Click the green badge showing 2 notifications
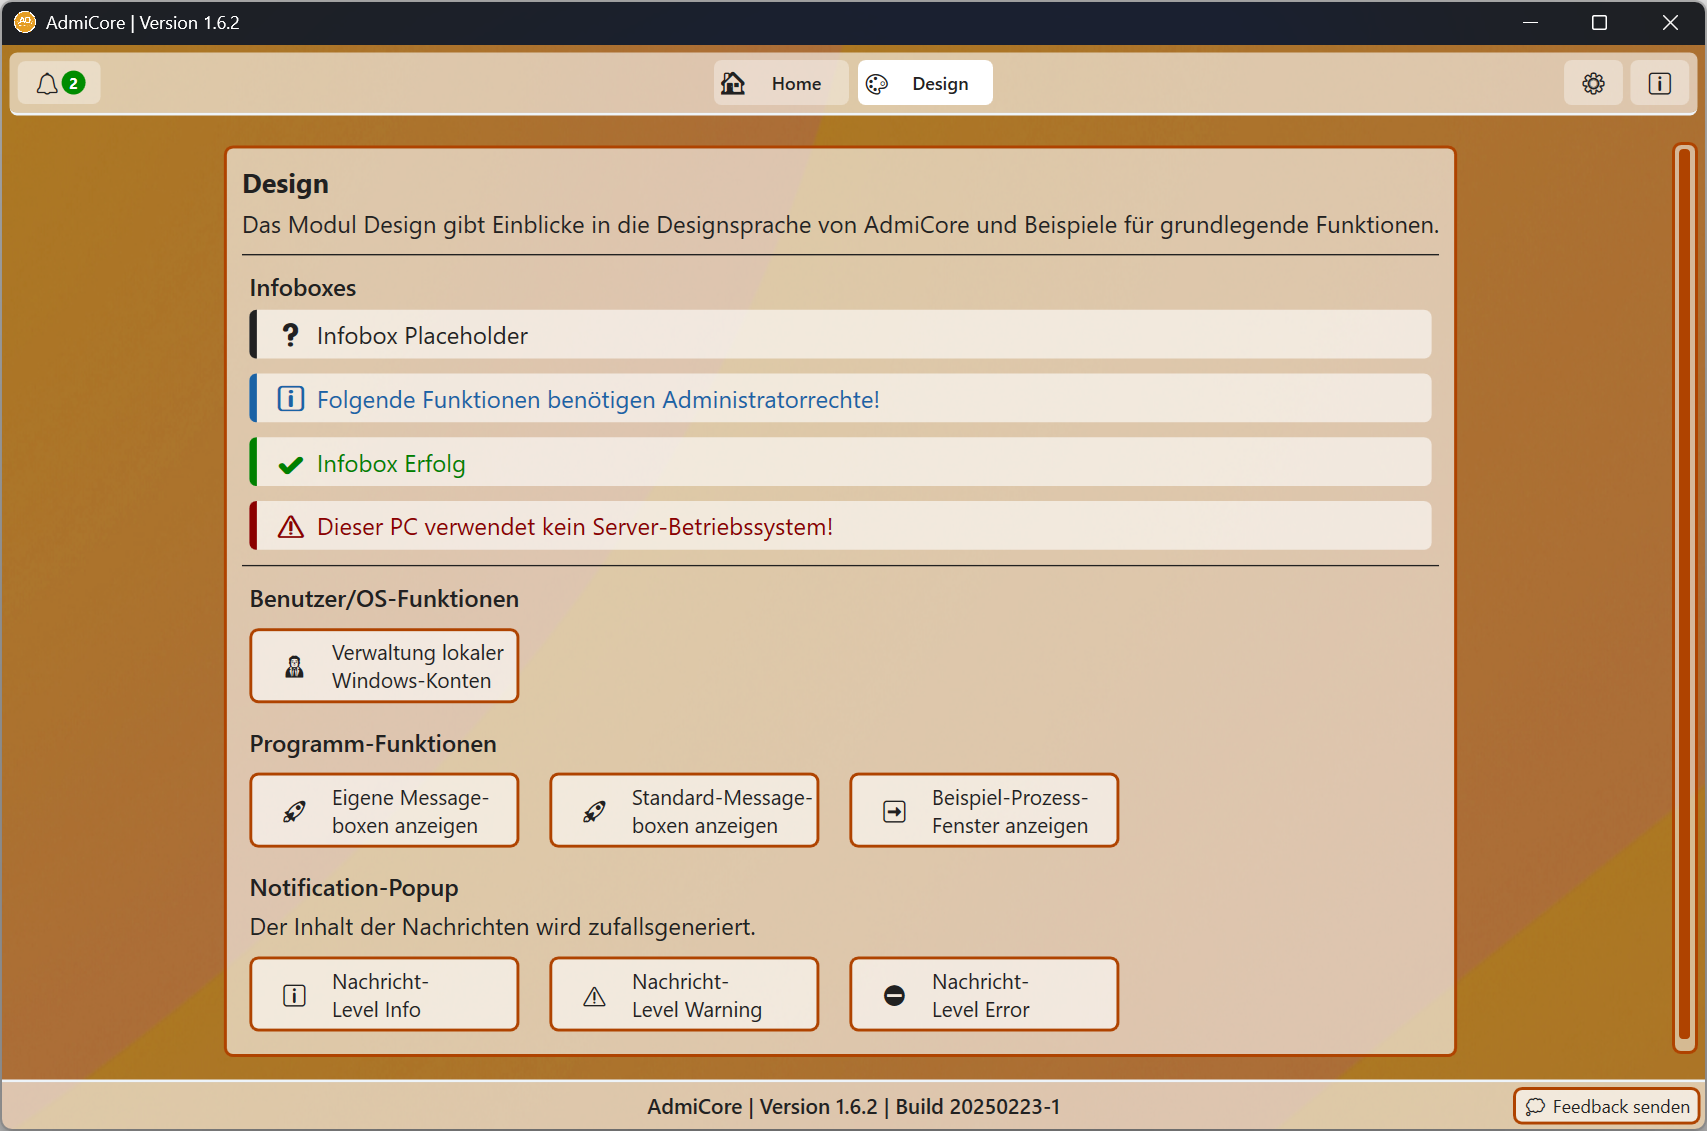The height and width of the screenshot is (1131, 1707). tap(73, 83)
